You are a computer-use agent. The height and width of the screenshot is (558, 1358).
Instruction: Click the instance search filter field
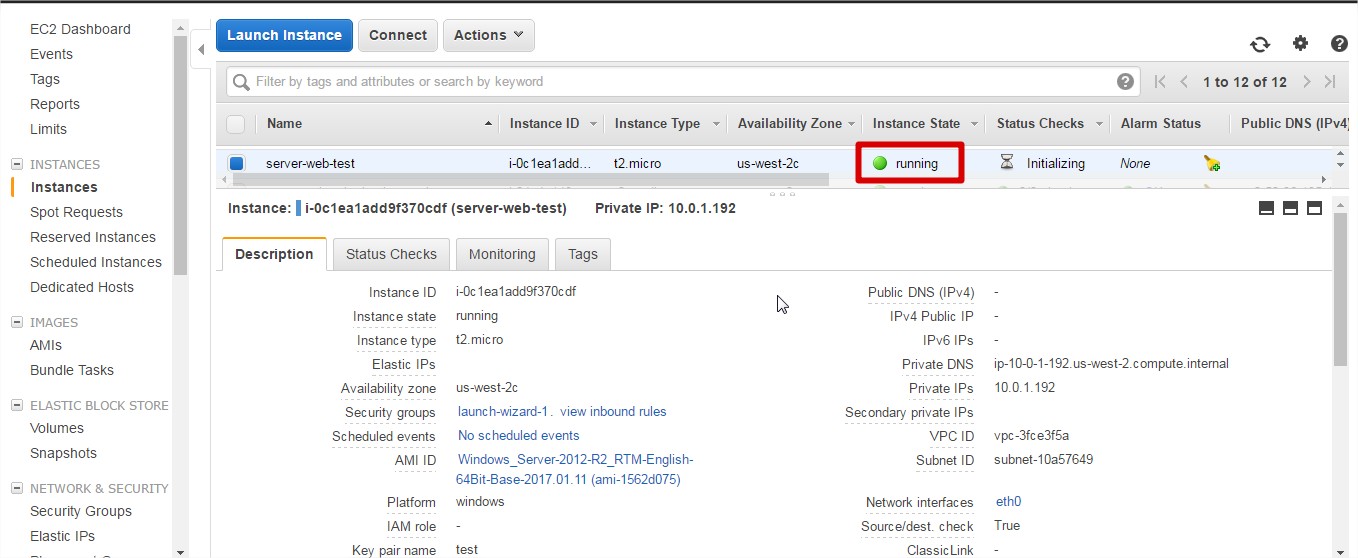(x=684, y=82)
